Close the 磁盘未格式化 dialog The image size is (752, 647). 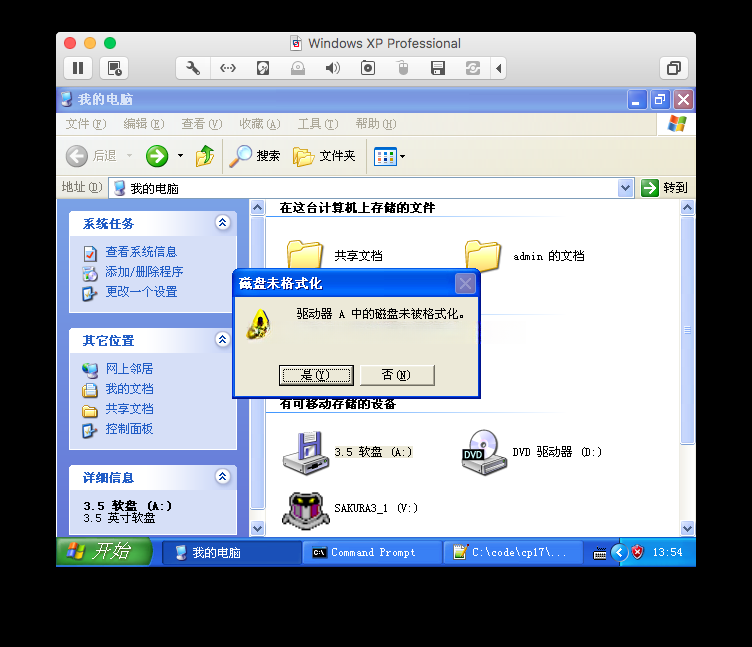tap(465, 283)
